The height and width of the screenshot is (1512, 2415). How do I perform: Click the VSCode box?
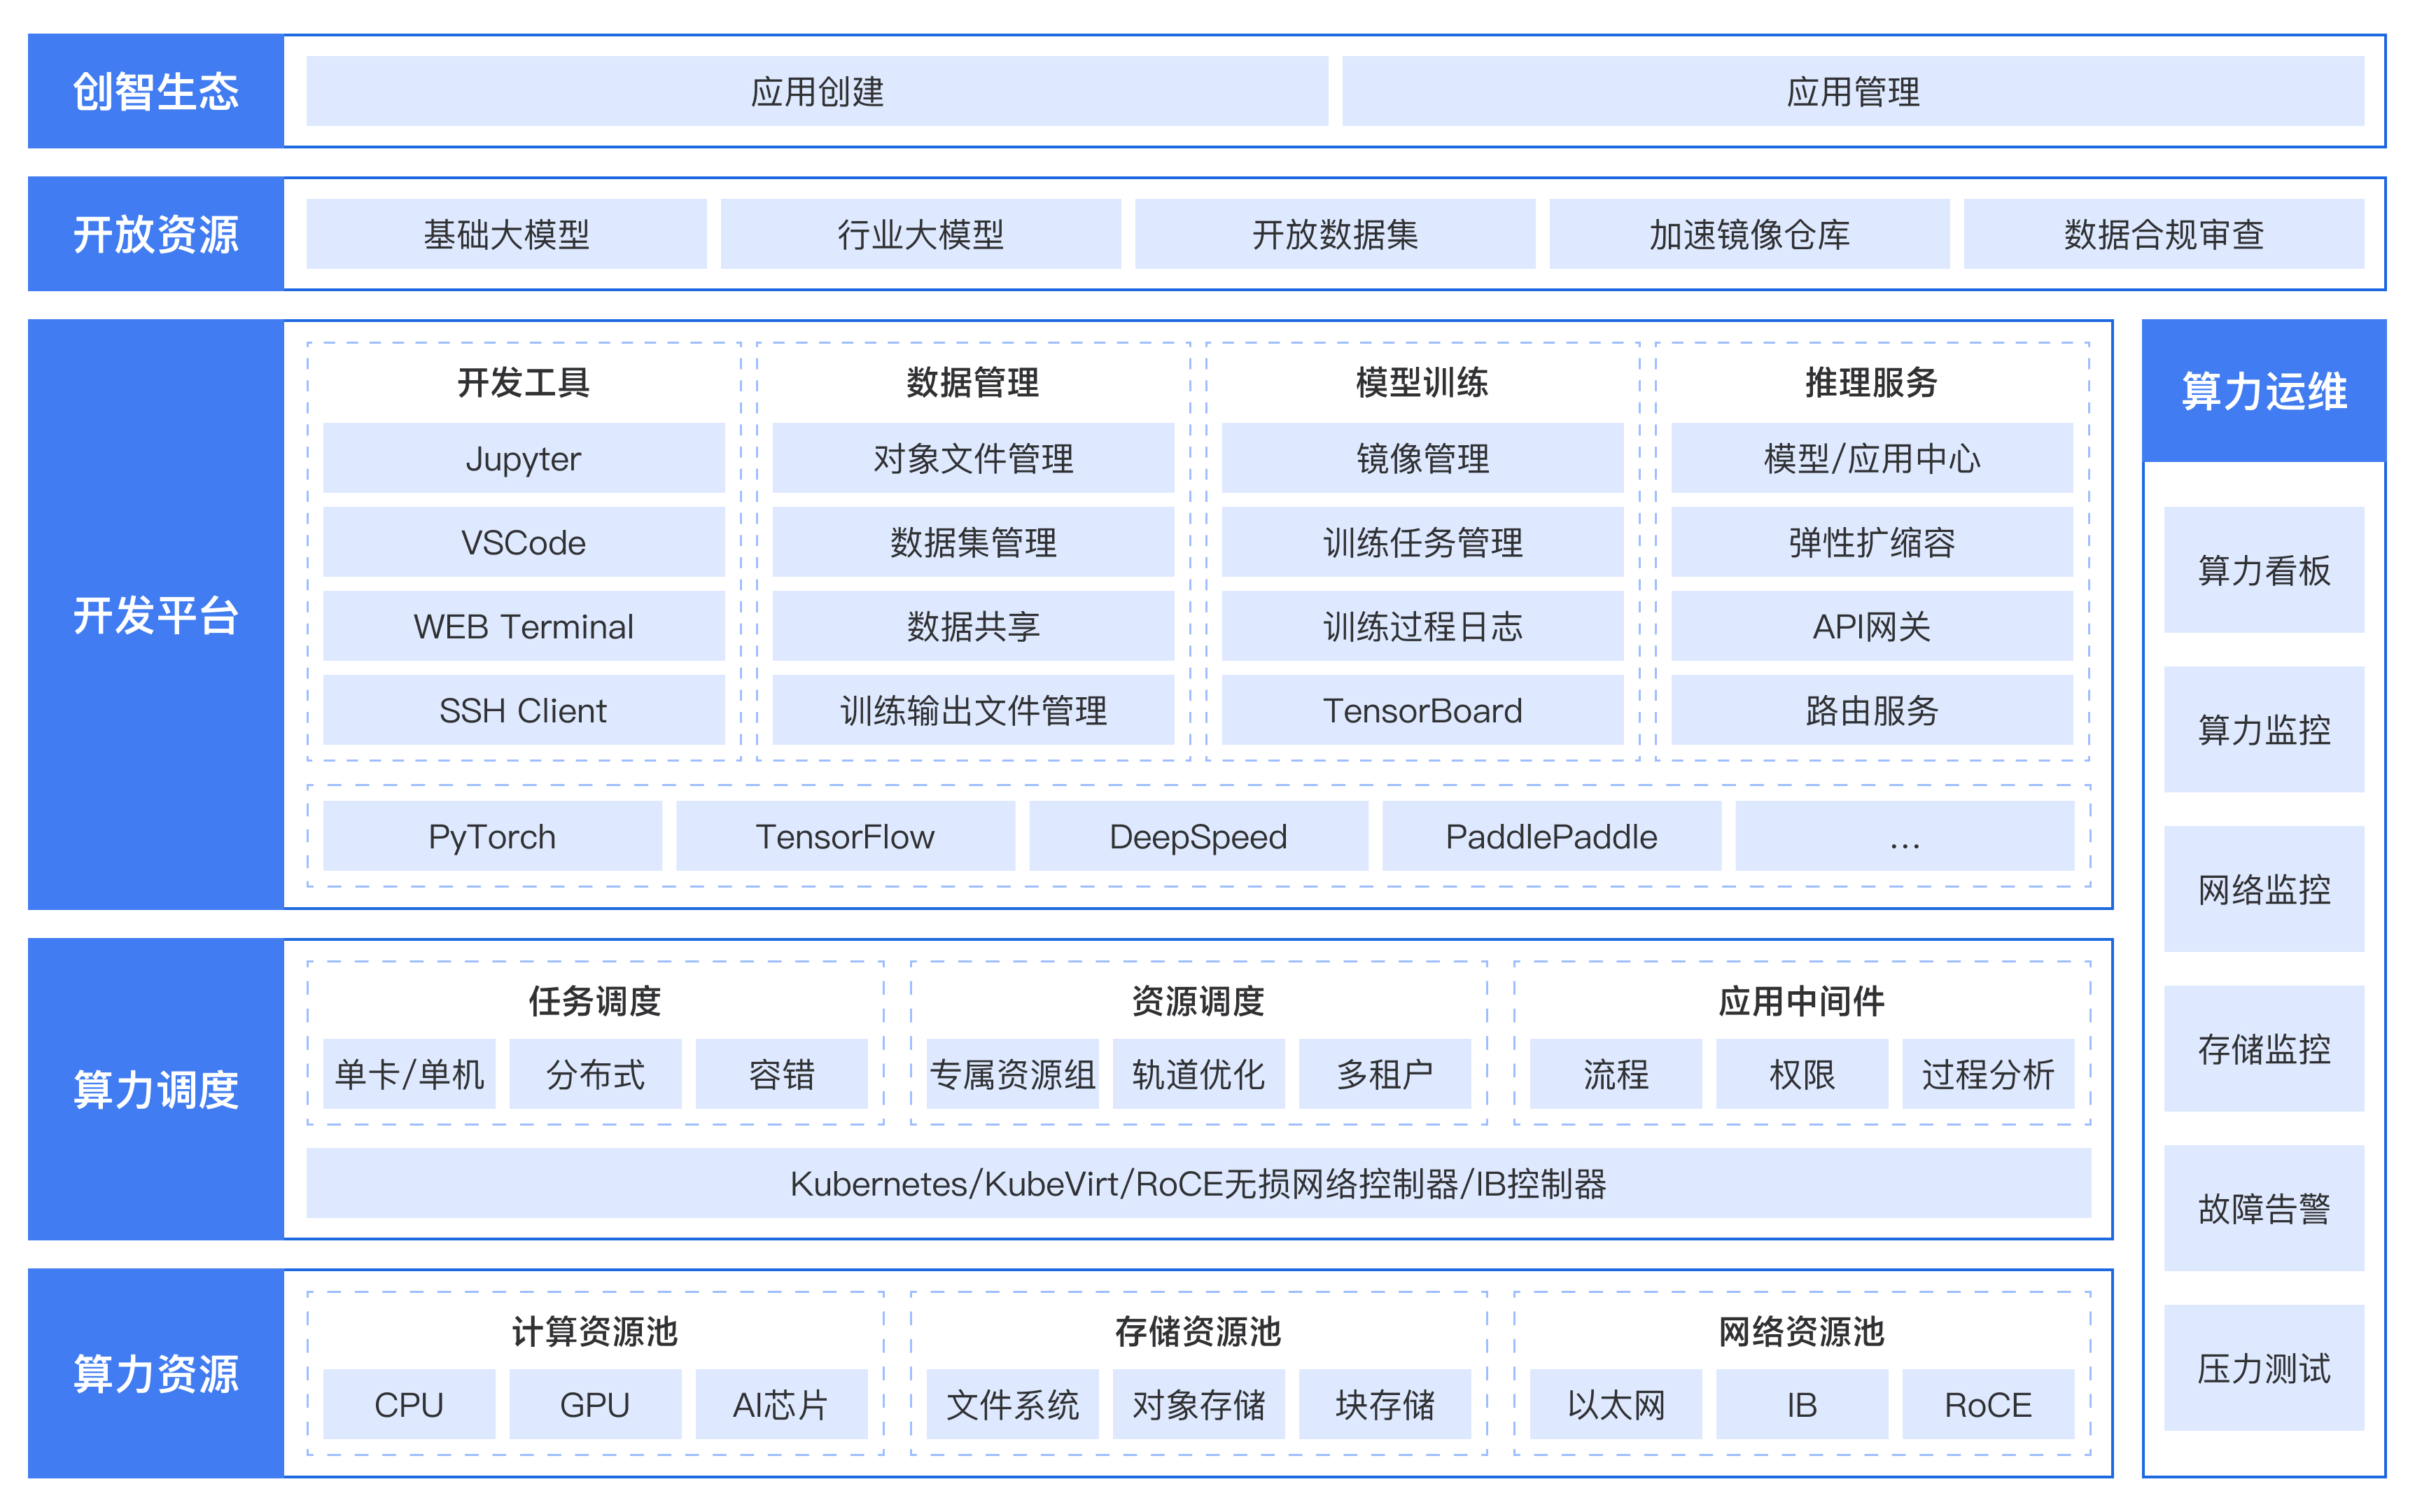tap(523, 542)
